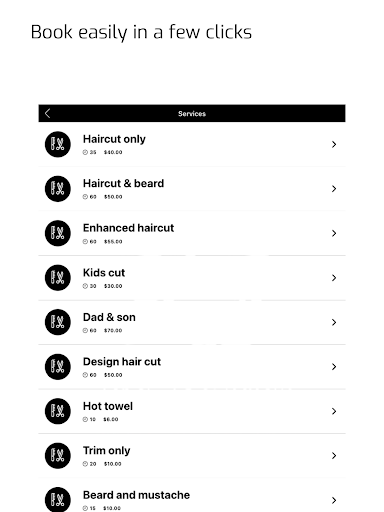Image resolution: width=384 pixels, height=512 pixels.
Task: Go back using the Services header arrow
Action: [x=47, y=113]
